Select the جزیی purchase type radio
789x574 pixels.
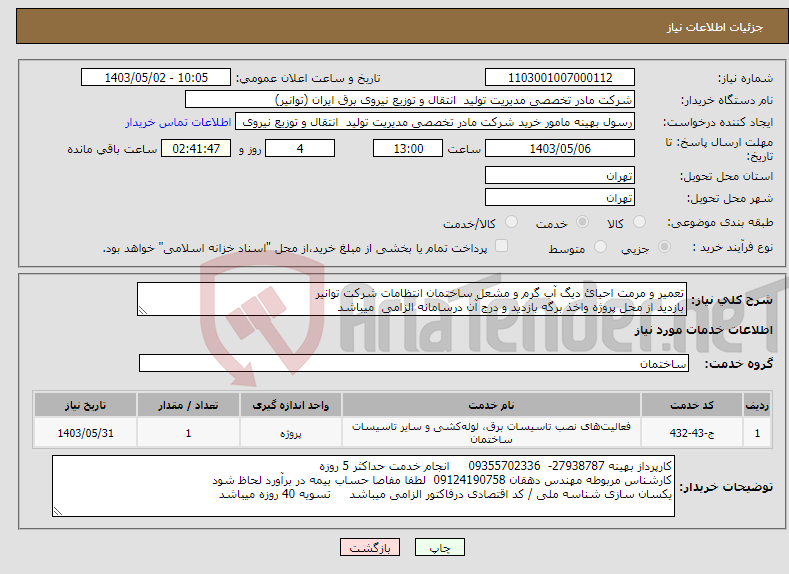pyautogui.click(x=664, y=247)
